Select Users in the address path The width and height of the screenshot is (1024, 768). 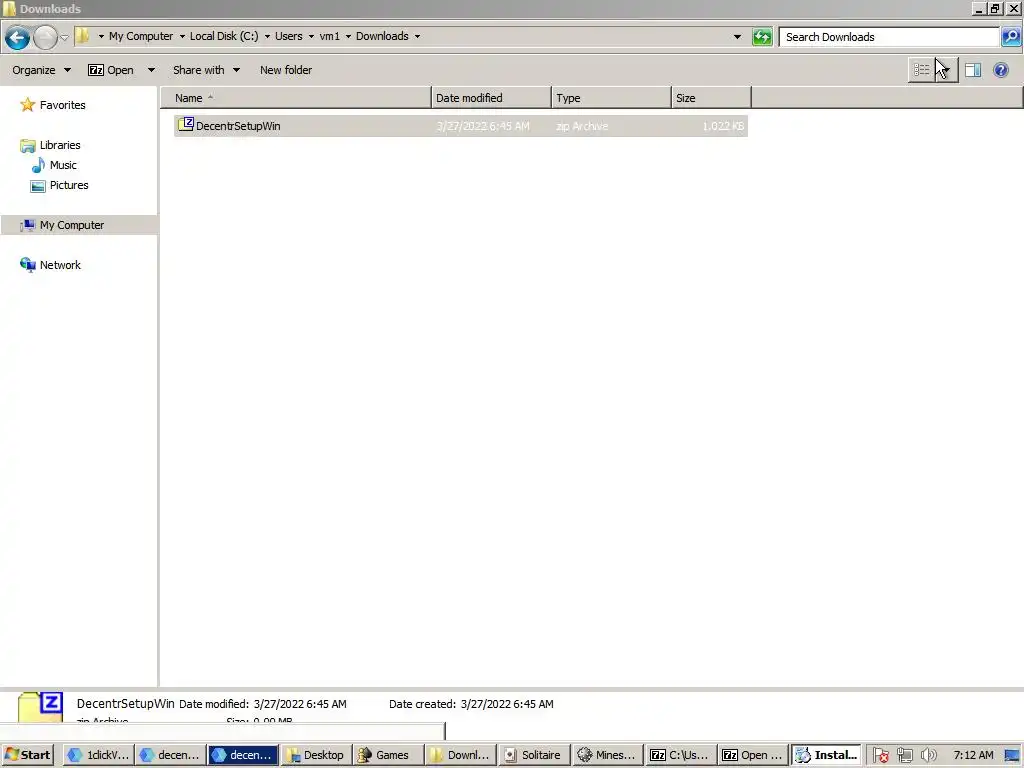pyautogui.click(x=289, y=37)
